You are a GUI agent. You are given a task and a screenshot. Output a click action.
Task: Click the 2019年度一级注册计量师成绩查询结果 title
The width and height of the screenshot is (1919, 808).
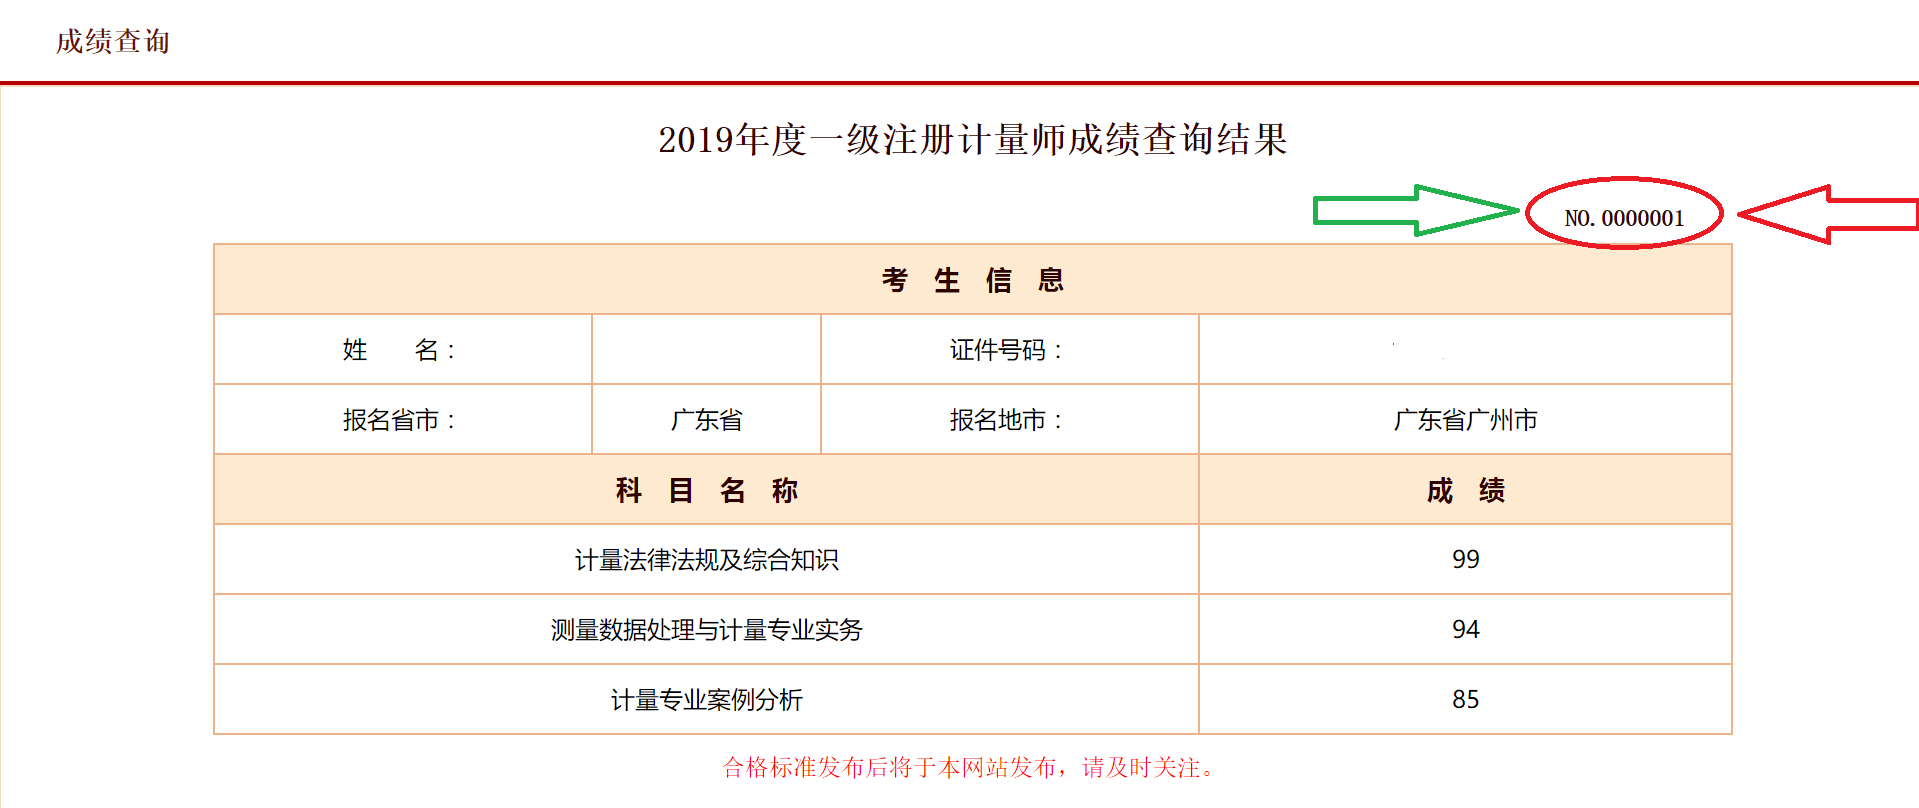click(x=972, y=140)
